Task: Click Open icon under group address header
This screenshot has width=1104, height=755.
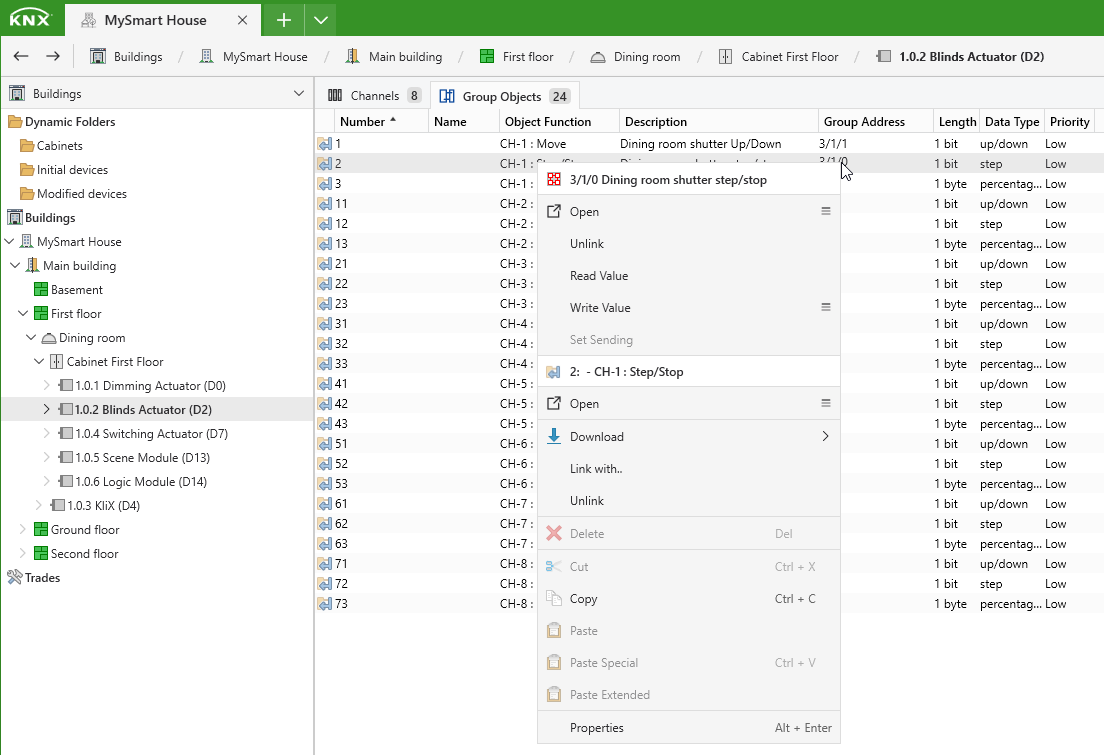Action: [x=554, y=211]
